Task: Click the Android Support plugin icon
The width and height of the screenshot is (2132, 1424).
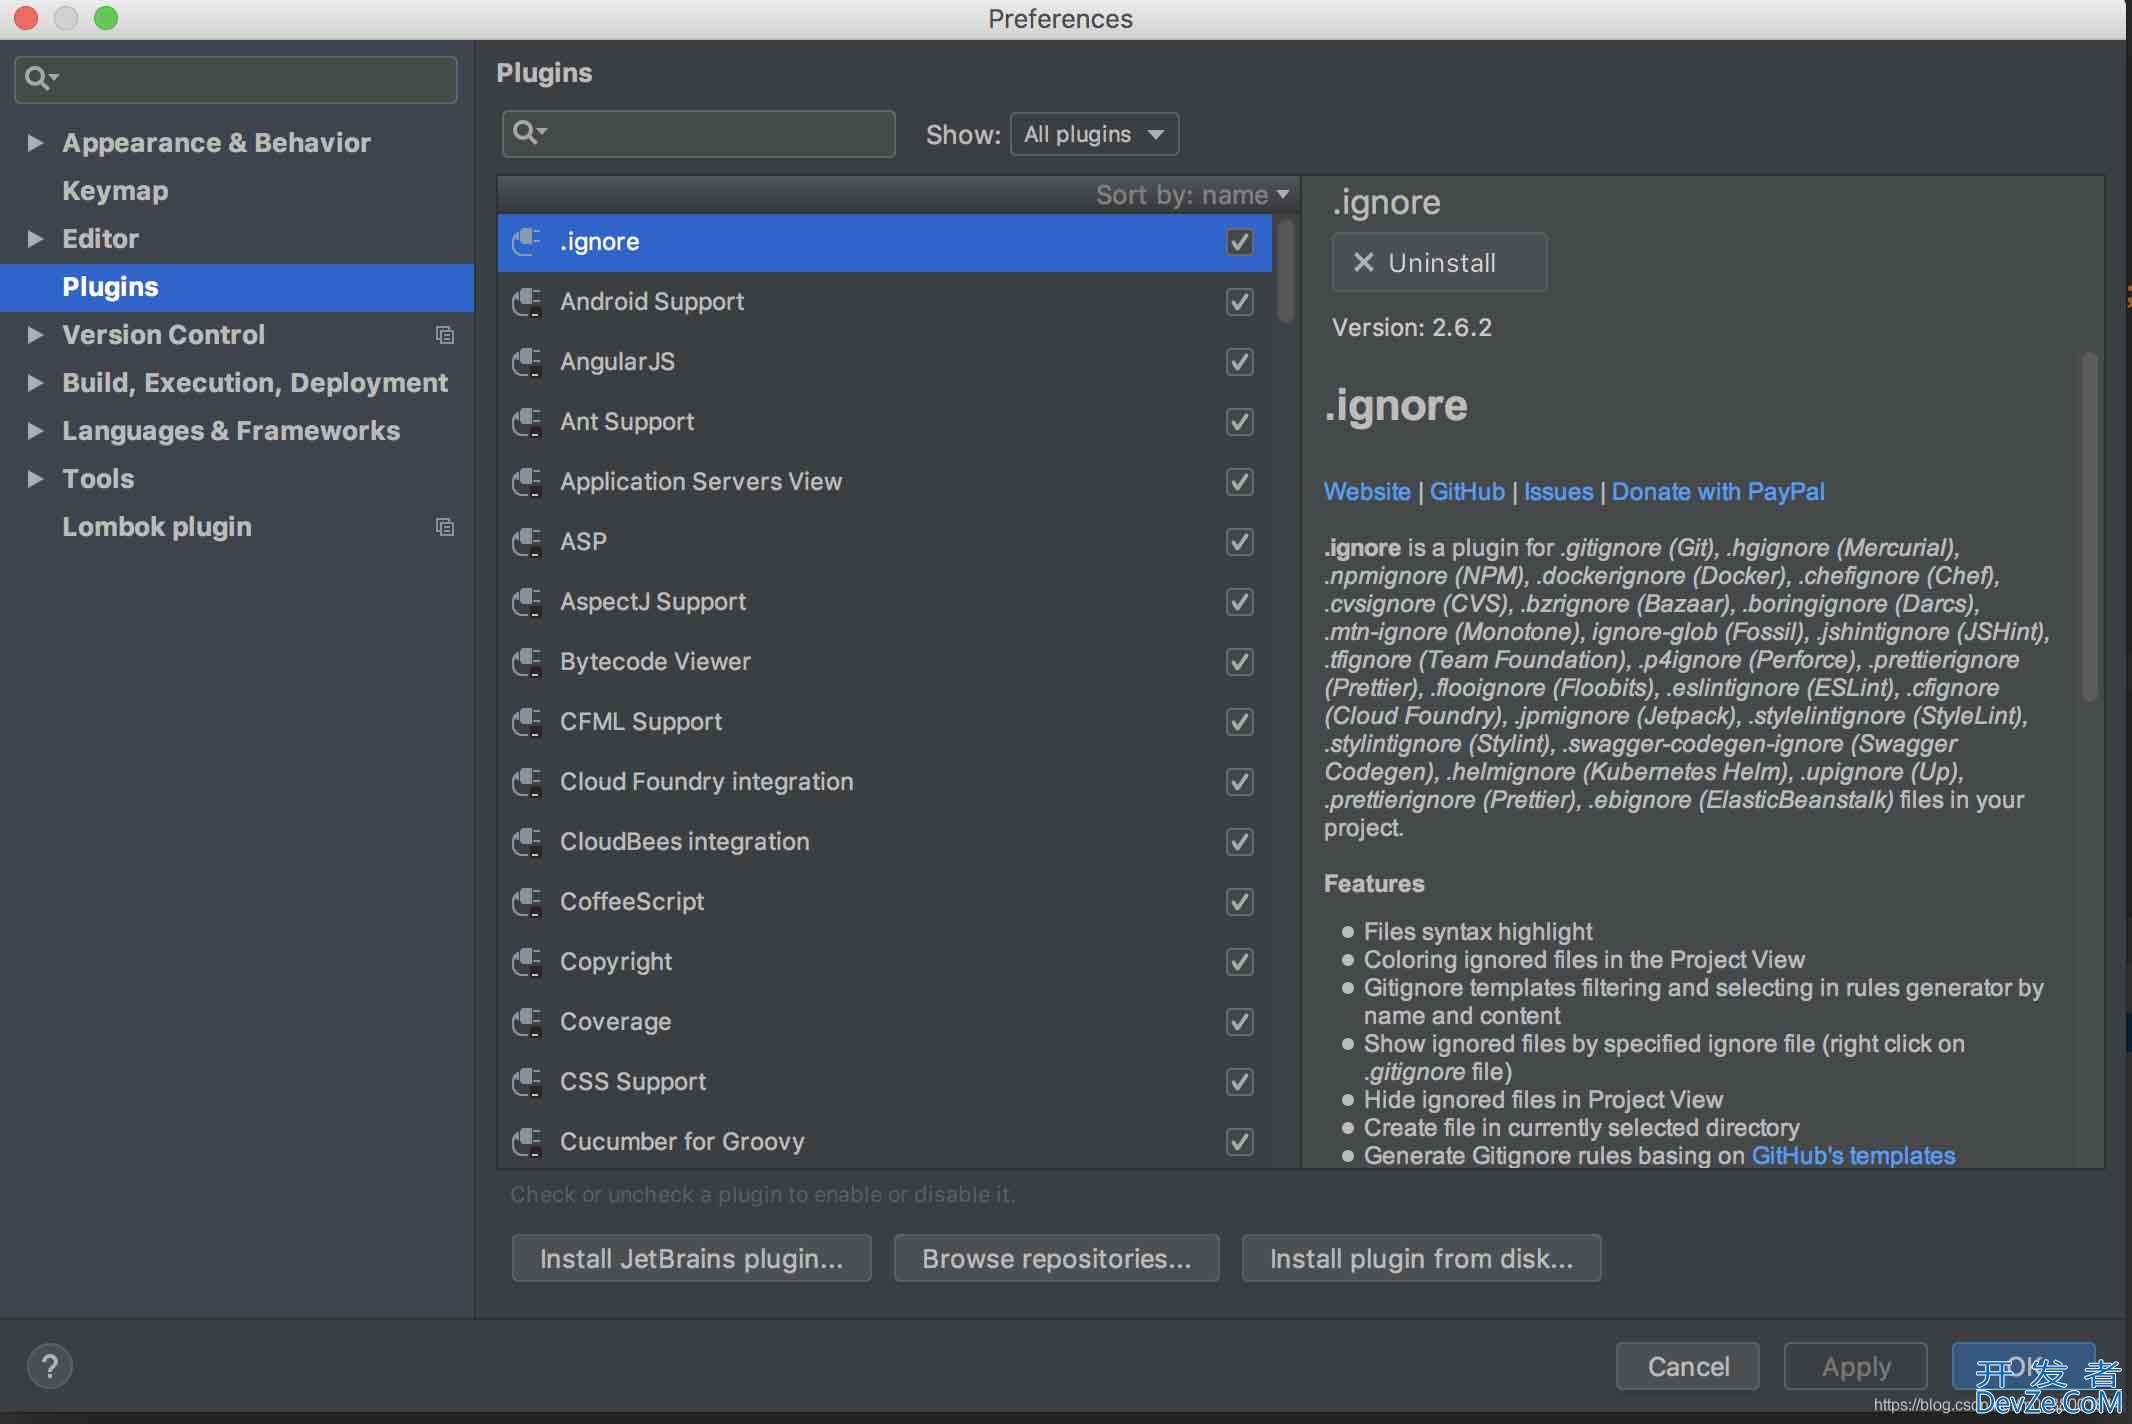Action: 529,300
